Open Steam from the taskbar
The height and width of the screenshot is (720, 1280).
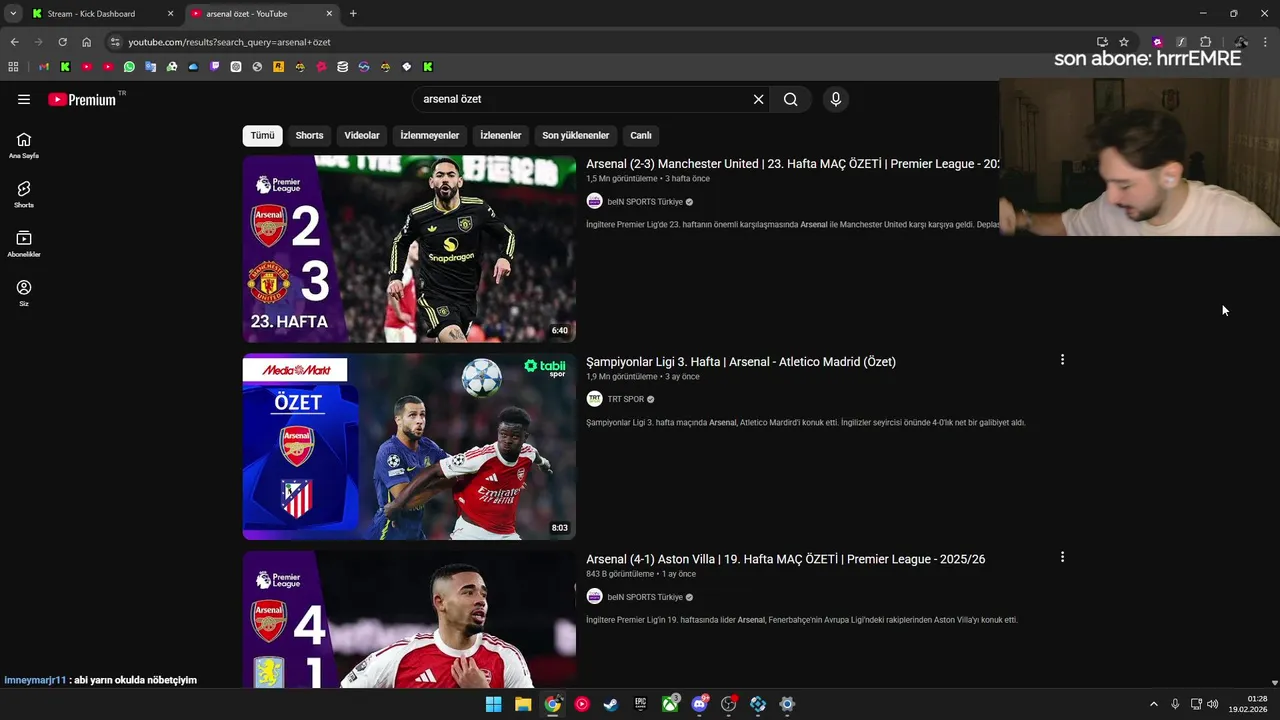611,704
